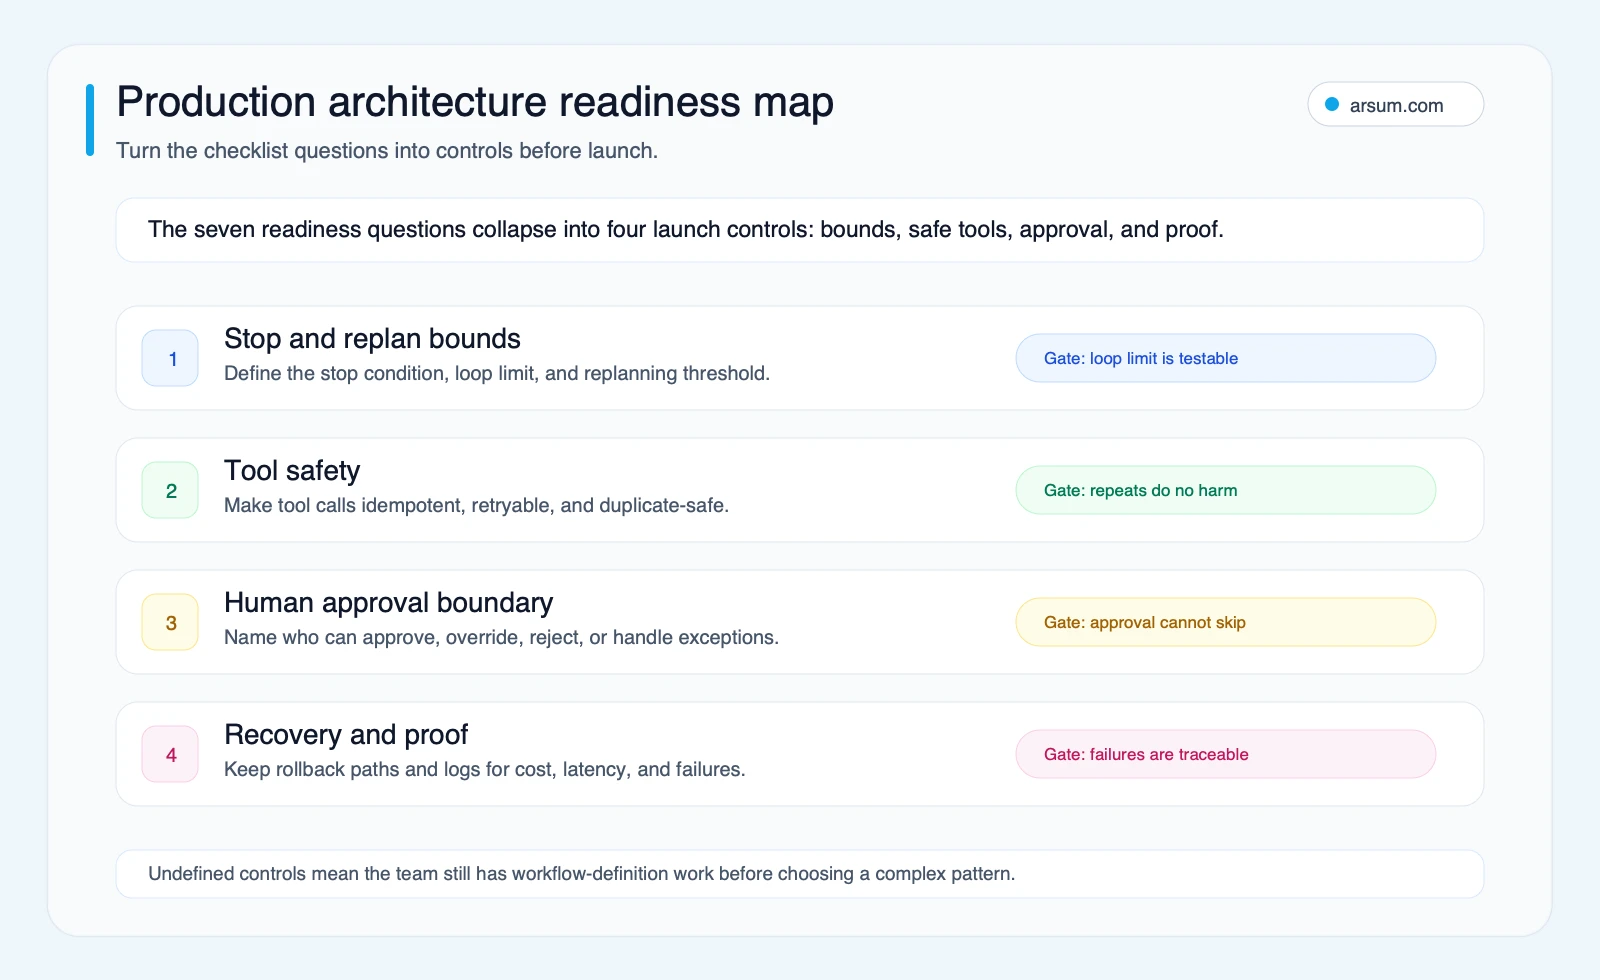Click the blue dot in arsum.com badge
The image size is (1600, 980).
pyautogui.click(x=1332, y=104)
